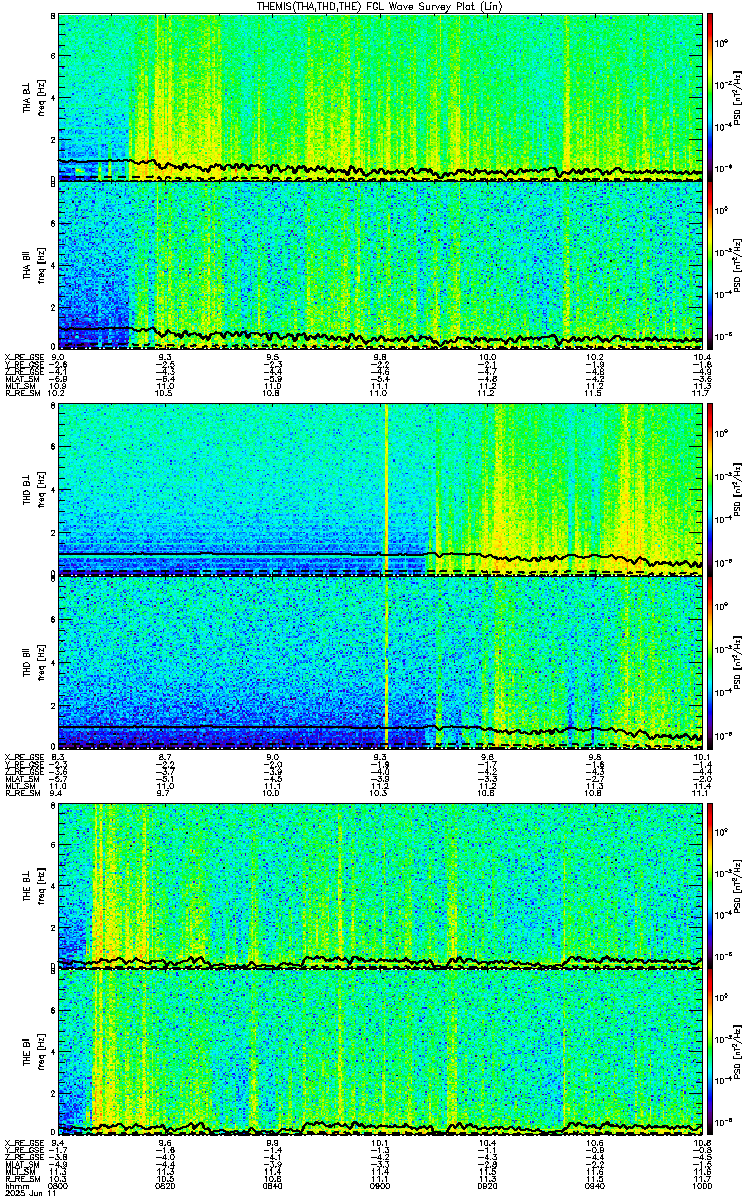Click the THD B∥ PSD [nT²/Hz] label
Viewport: 750px width, 1200px height.
tap(737, 661)
